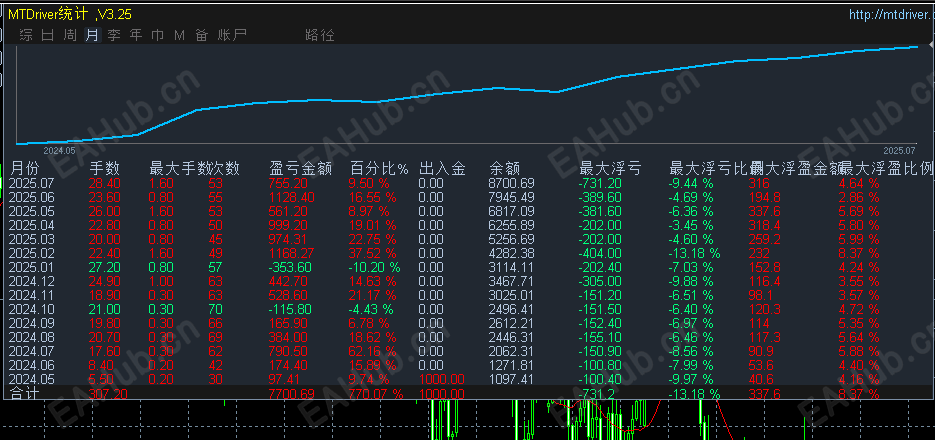Click the 盈亏金额 column header
935x440 pixels.
click(x=301, y=169)
